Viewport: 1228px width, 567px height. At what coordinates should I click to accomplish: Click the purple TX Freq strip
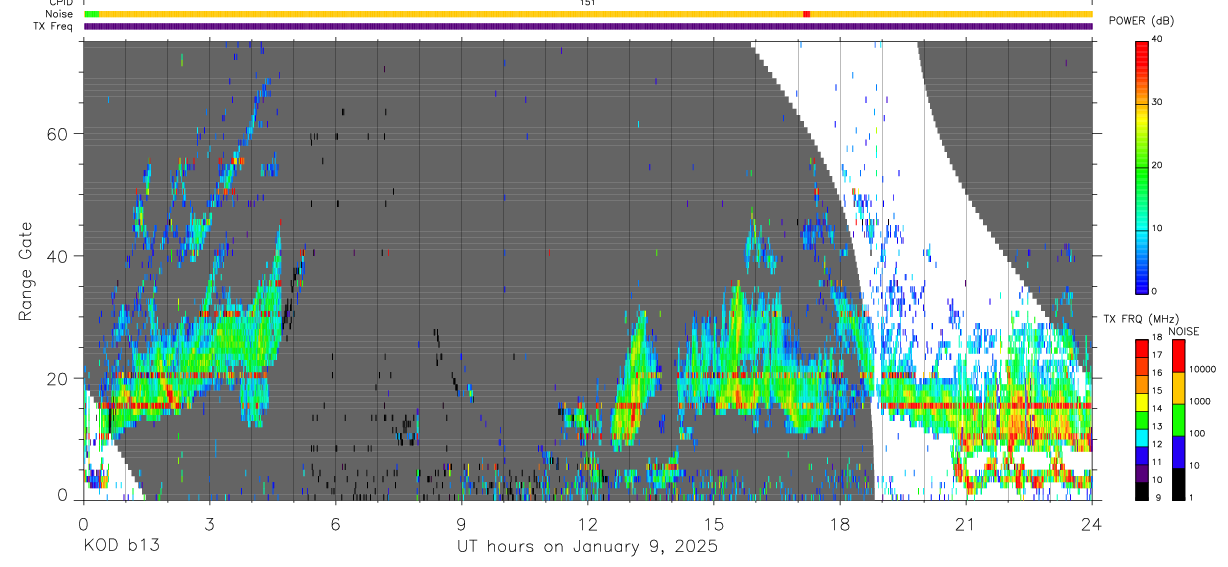pos(588,26)
